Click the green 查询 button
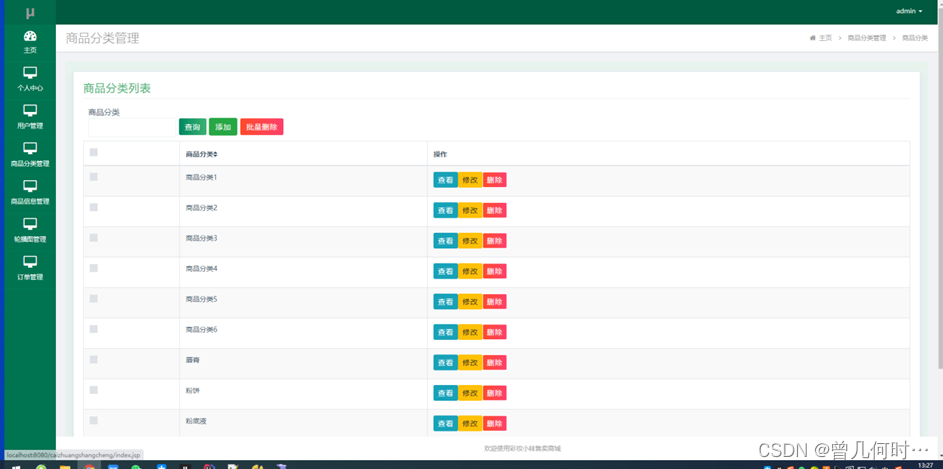 click(x=192, y=127)
